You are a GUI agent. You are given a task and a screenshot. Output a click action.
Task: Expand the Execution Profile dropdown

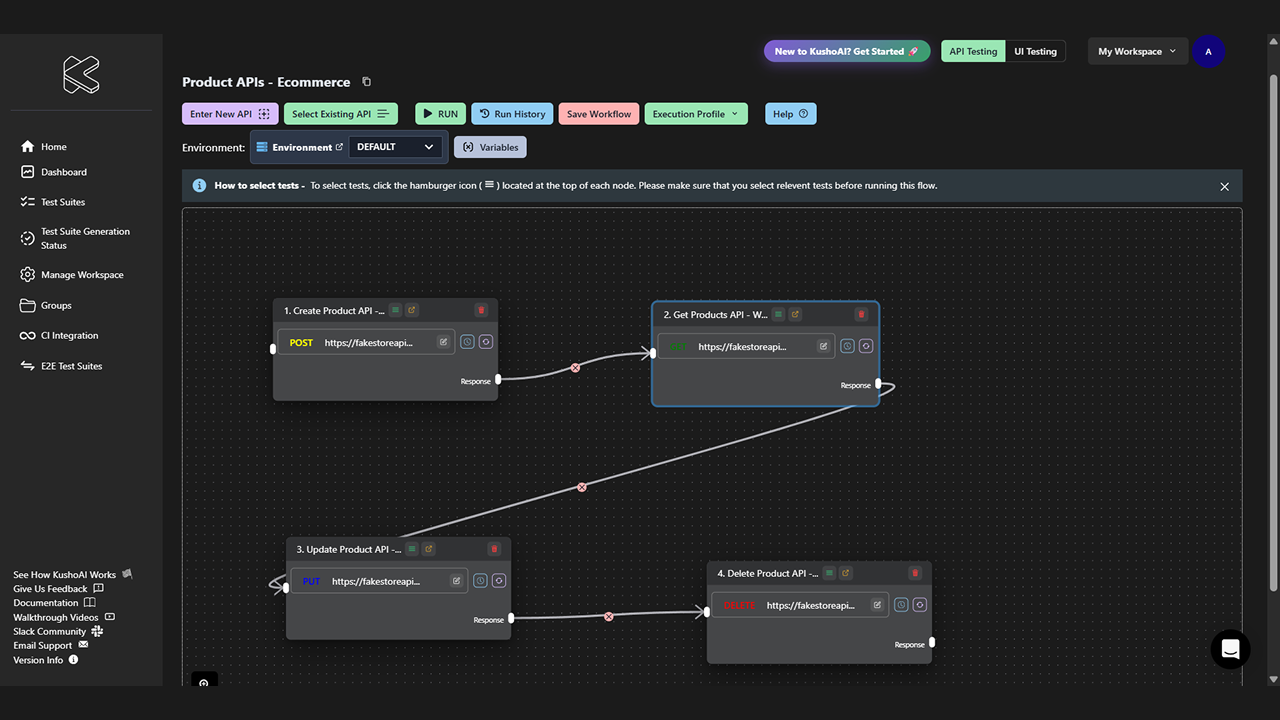pos(696,114)
